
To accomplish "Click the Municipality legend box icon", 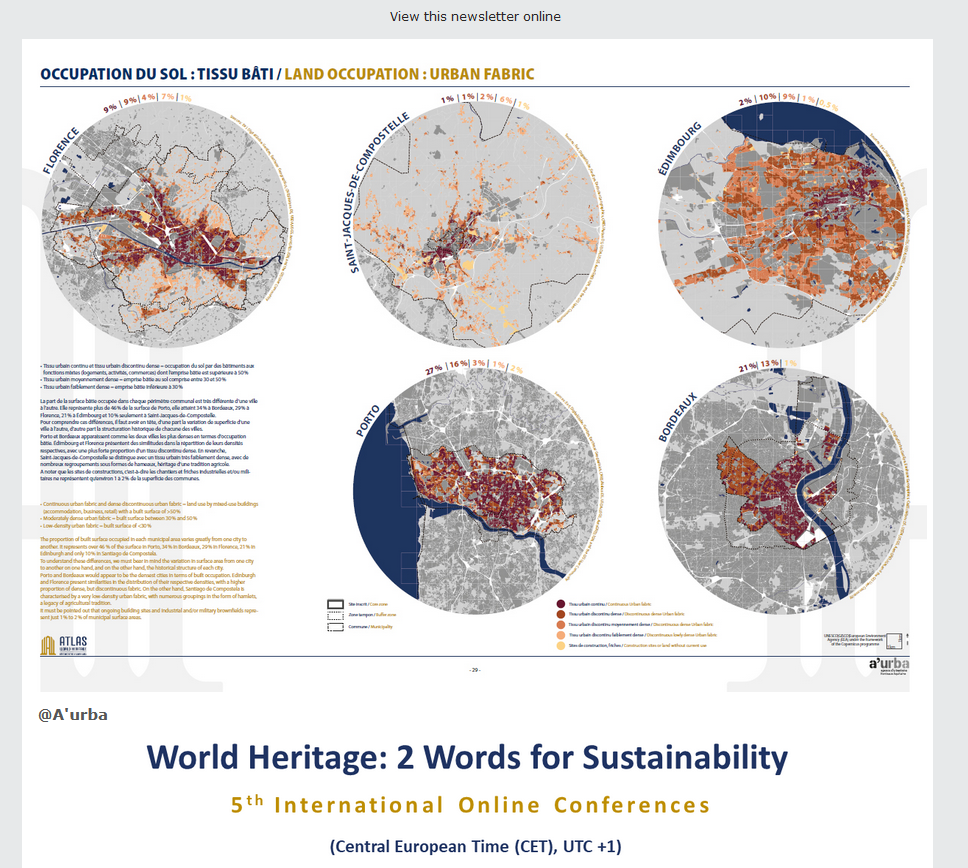I will [x=335, y=627].
